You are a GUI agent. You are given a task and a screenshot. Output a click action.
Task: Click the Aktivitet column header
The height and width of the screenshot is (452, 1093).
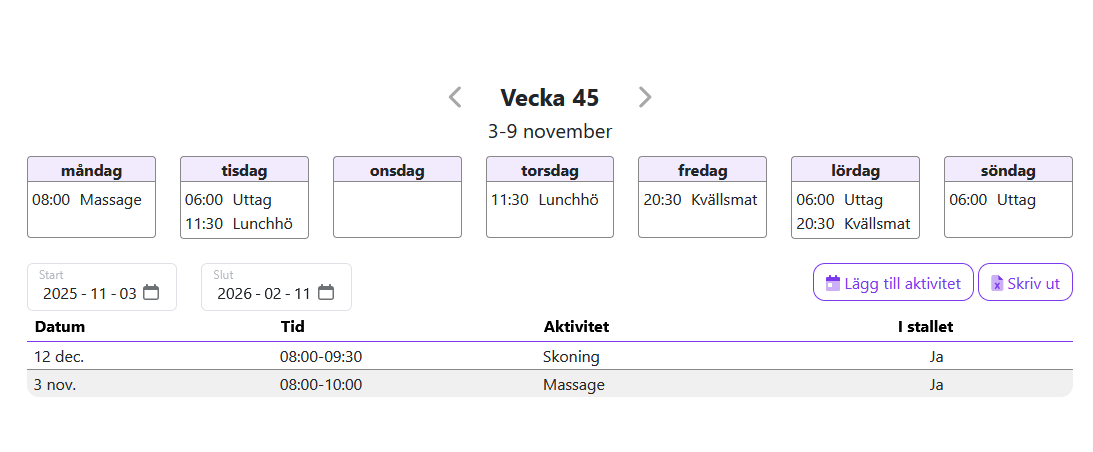coord(576,327)
